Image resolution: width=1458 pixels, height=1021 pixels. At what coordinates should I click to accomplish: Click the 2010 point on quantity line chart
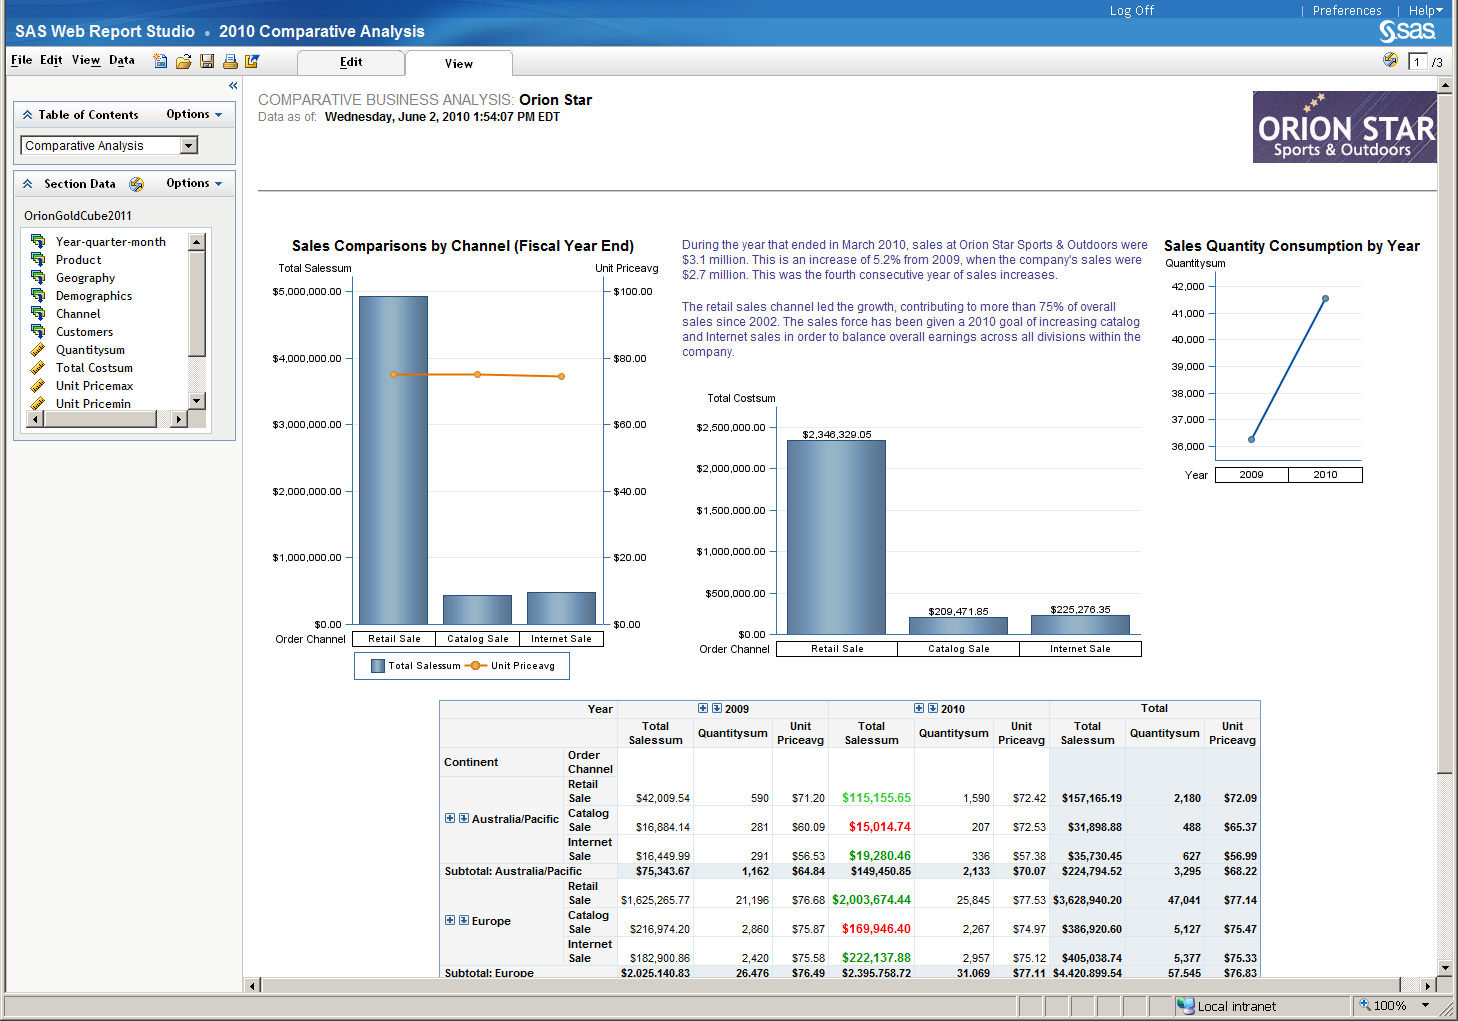click(x=1326, y=298)
